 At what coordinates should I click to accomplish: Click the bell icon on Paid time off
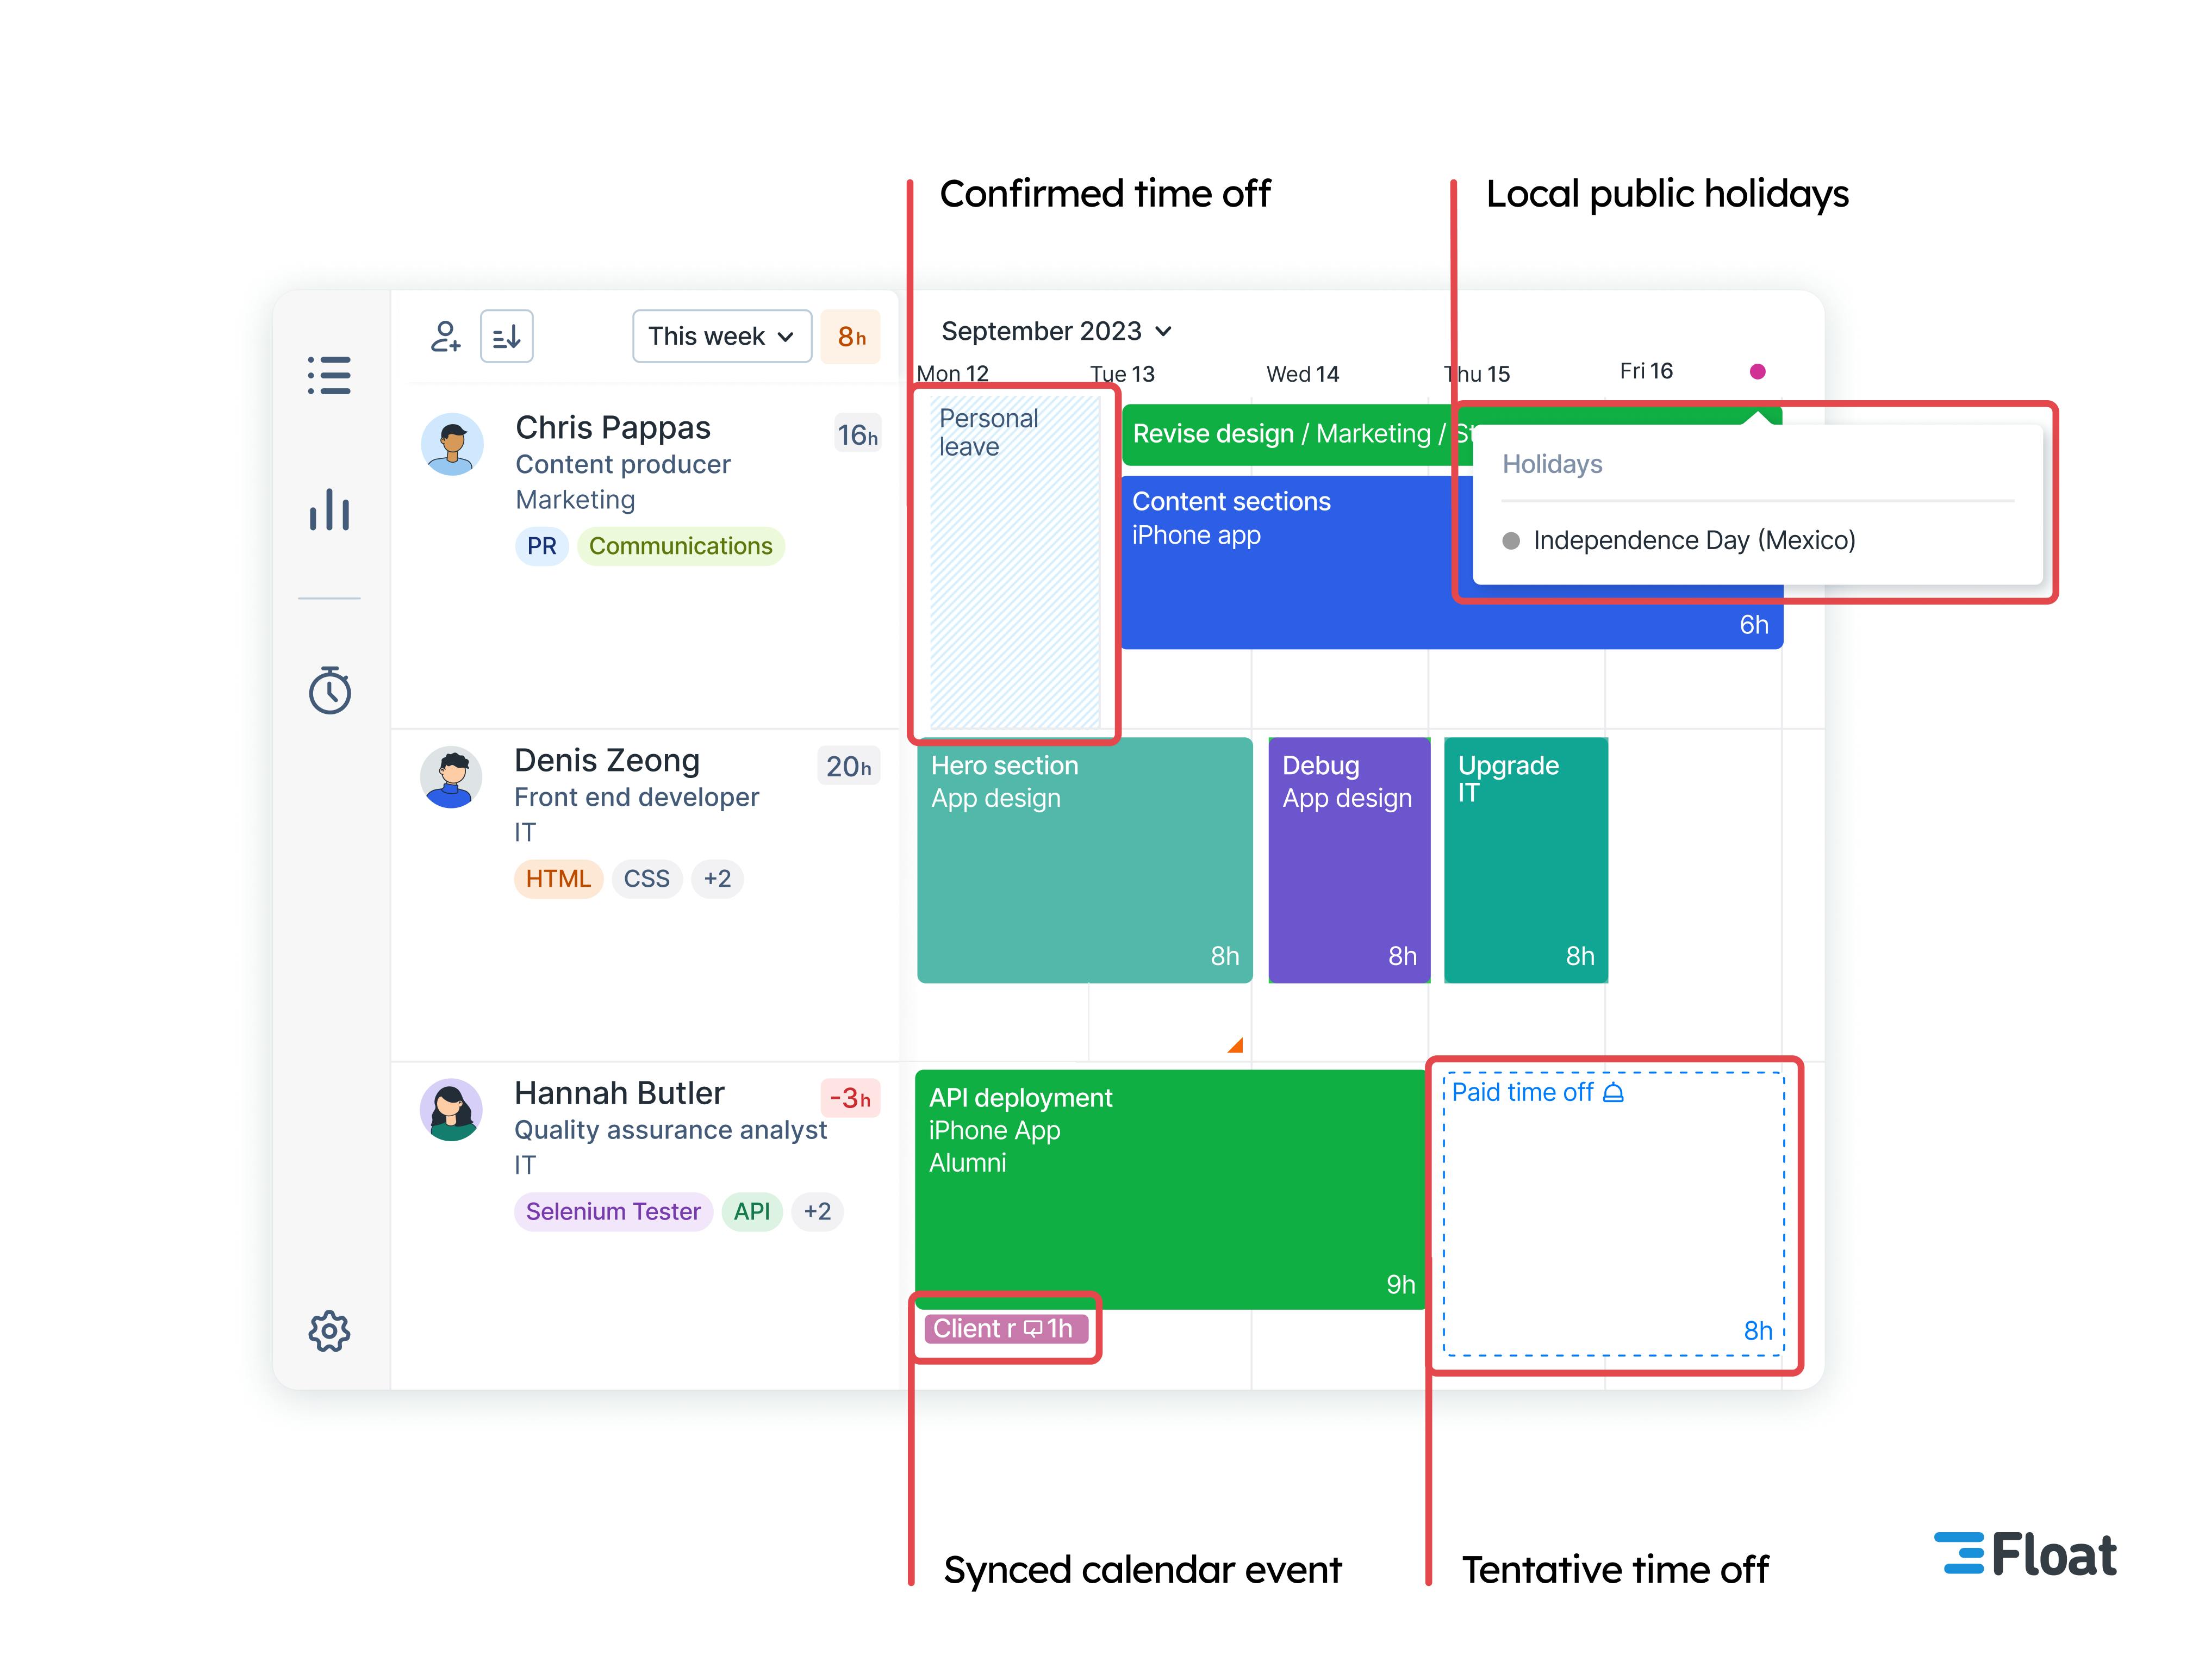click(x=1613, y=1092)
